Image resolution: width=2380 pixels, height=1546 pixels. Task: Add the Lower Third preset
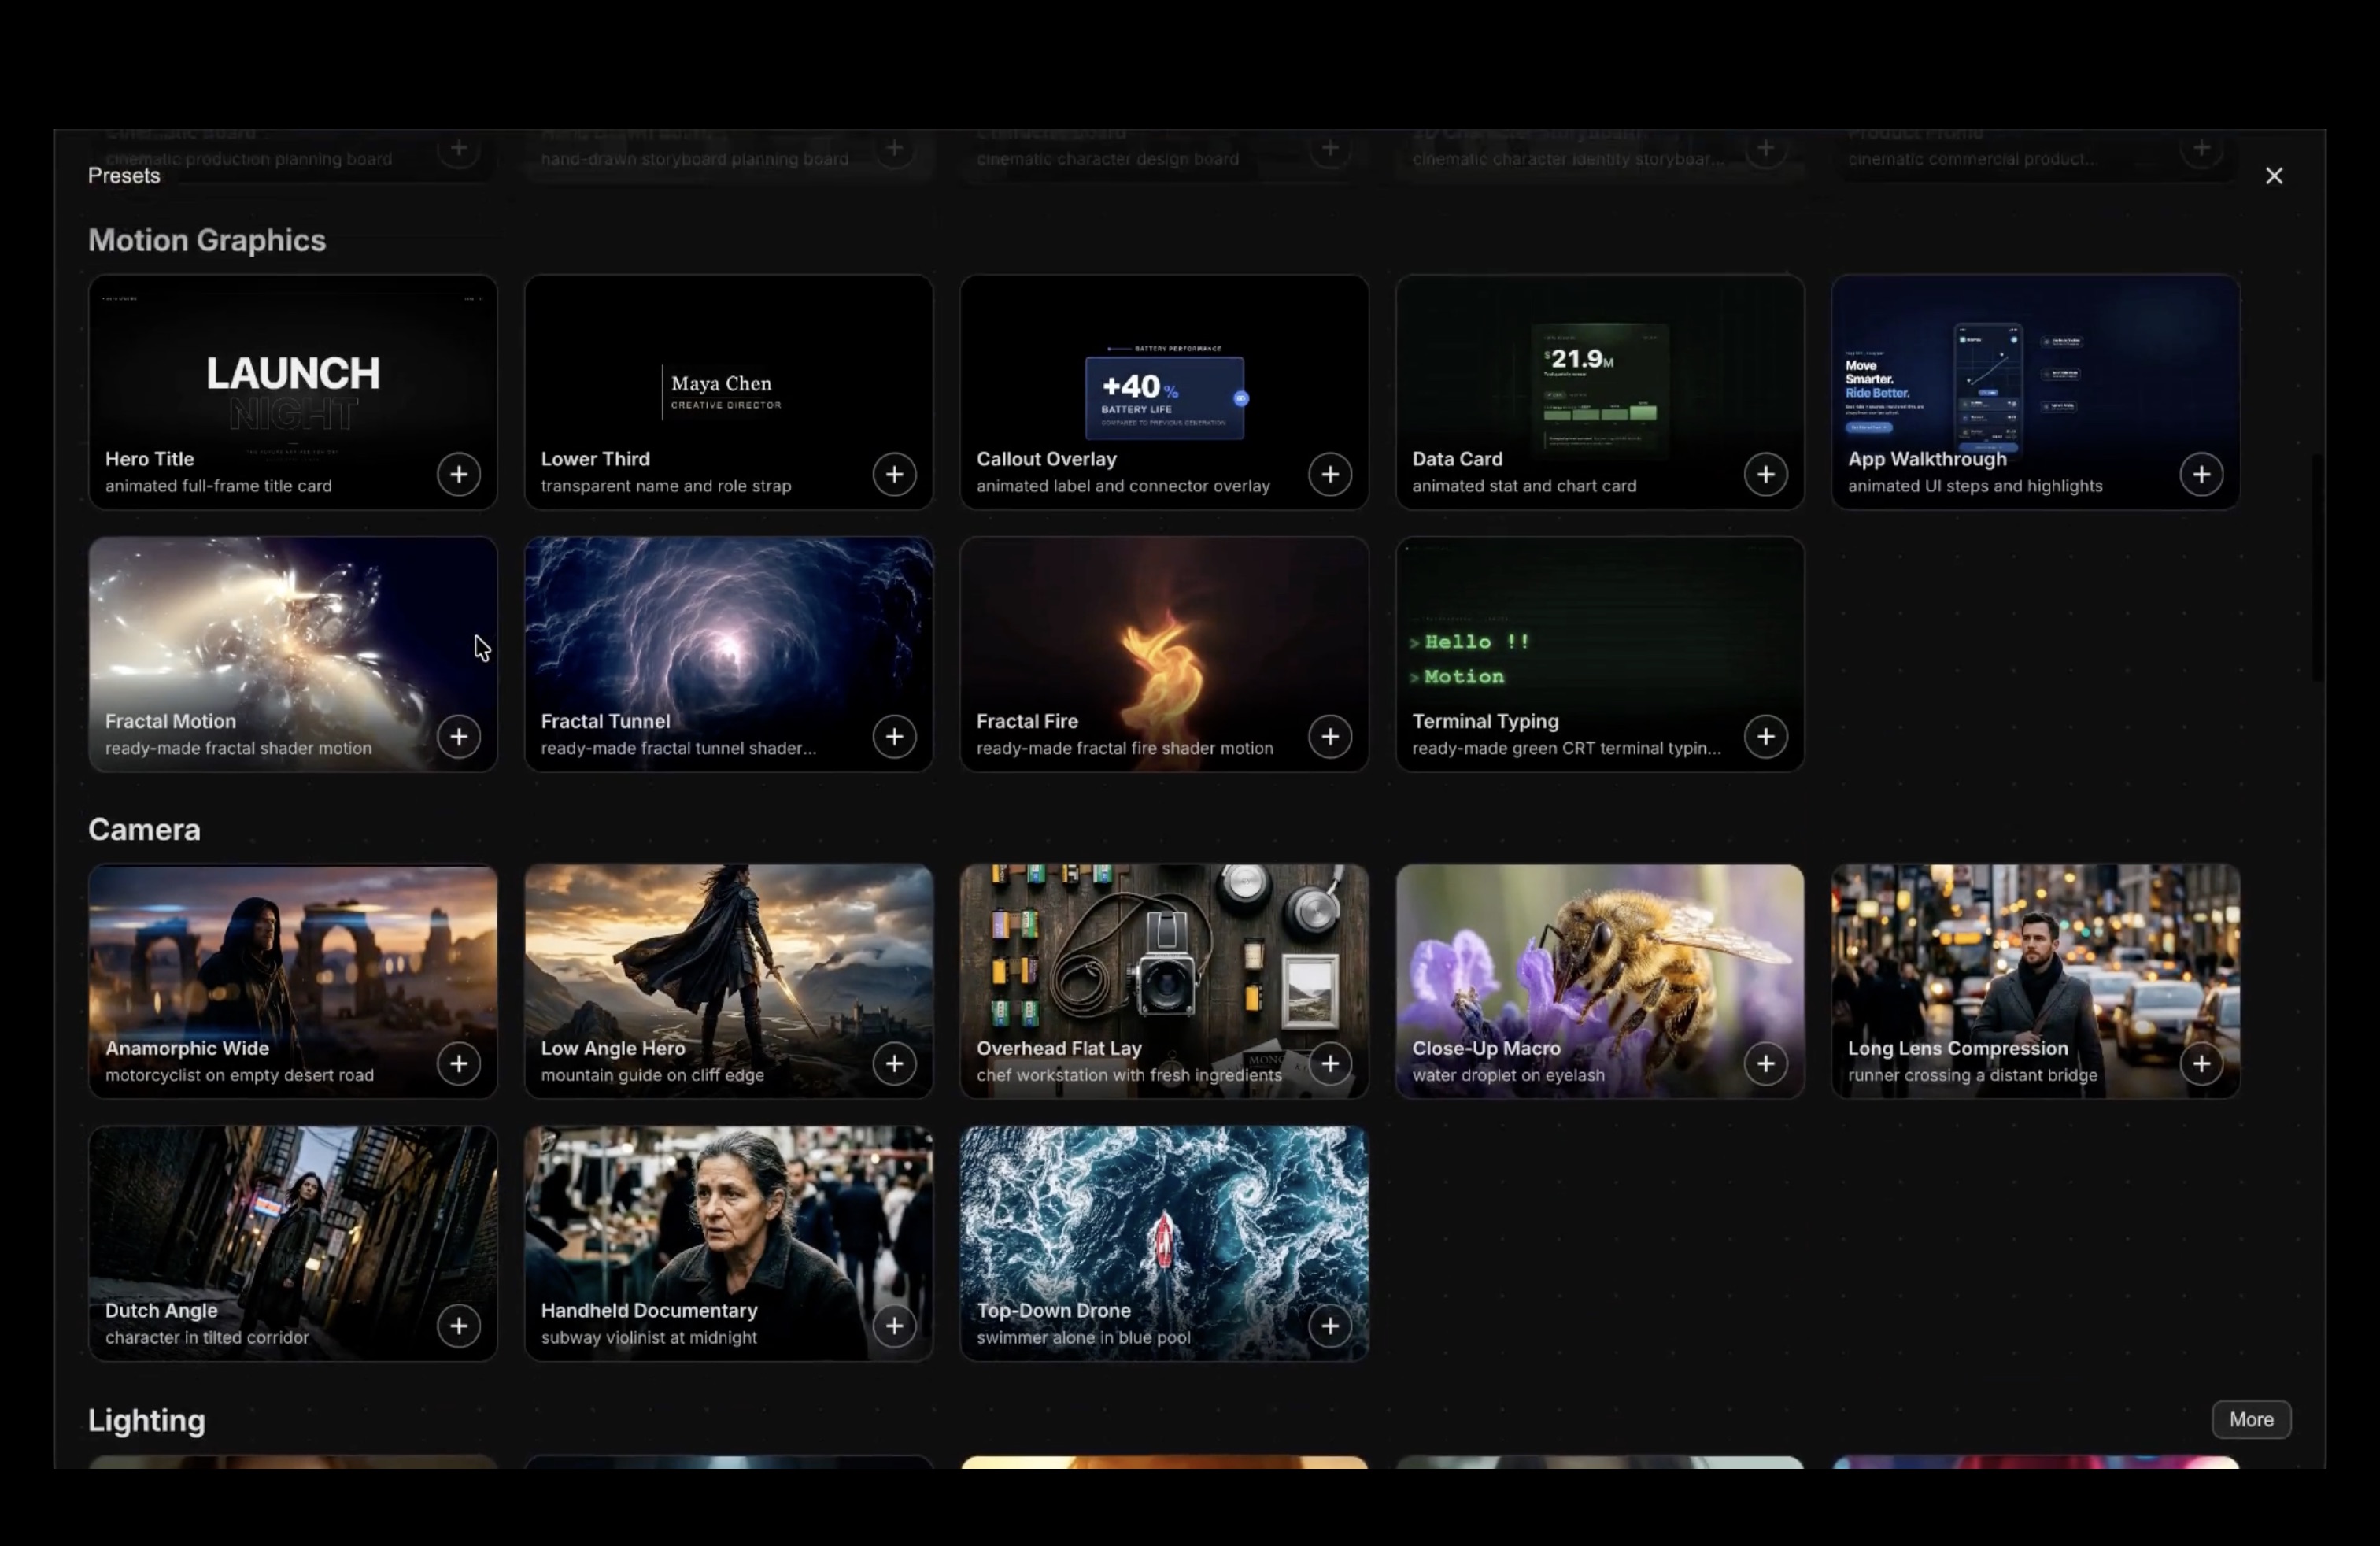click(x=894, y=474)
